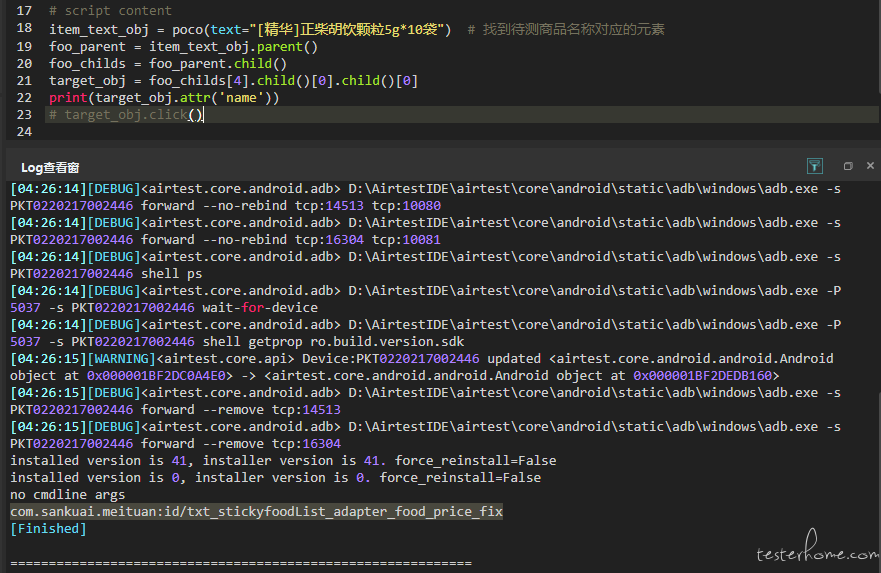Click line number 19 in gutter
Image resolution: width=881 pixels, height=573 pixels.
24,47
